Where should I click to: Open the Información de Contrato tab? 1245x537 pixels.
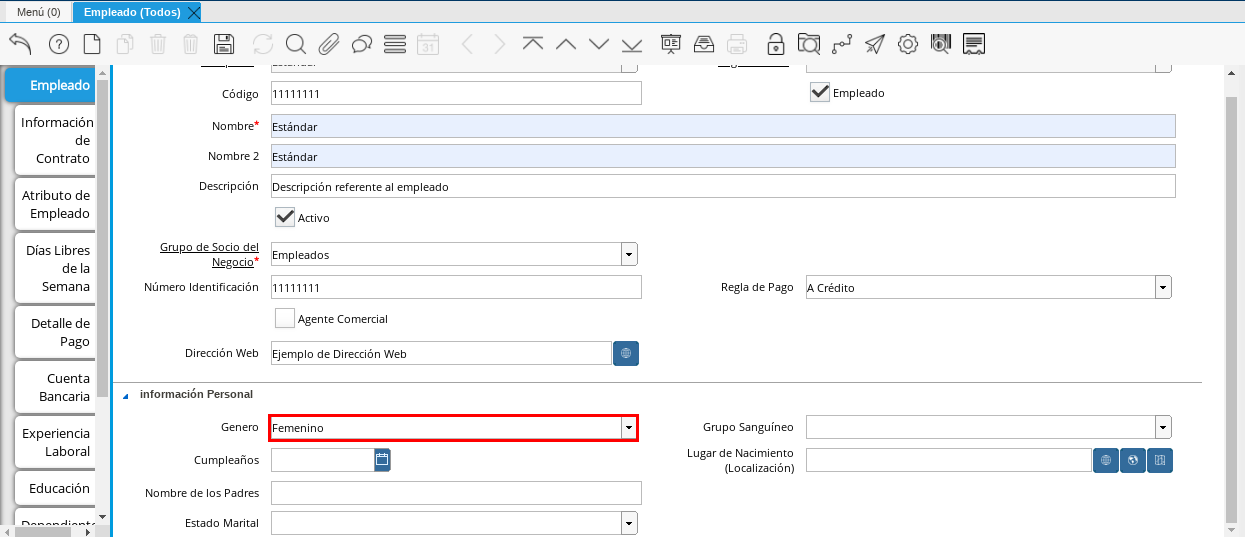point(56,140)
